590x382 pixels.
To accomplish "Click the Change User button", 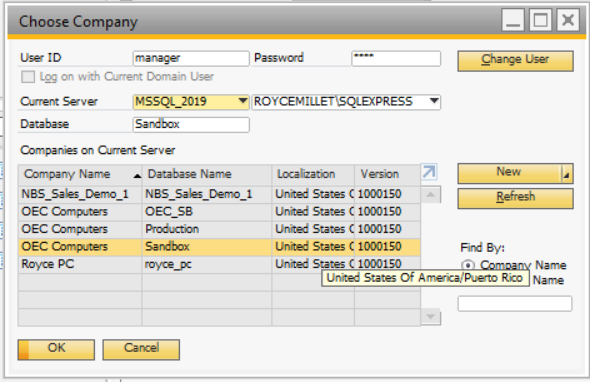I will [515, 60].
